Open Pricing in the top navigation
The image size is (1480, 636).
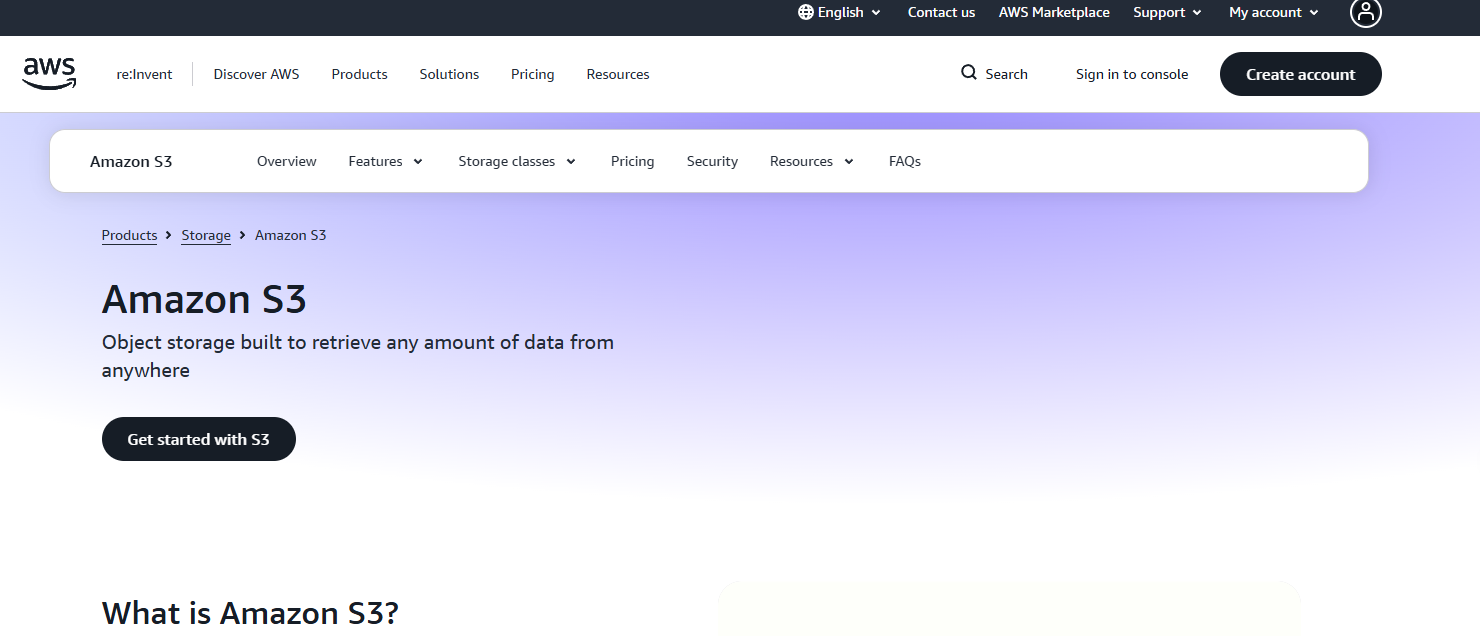click(533, 74)
